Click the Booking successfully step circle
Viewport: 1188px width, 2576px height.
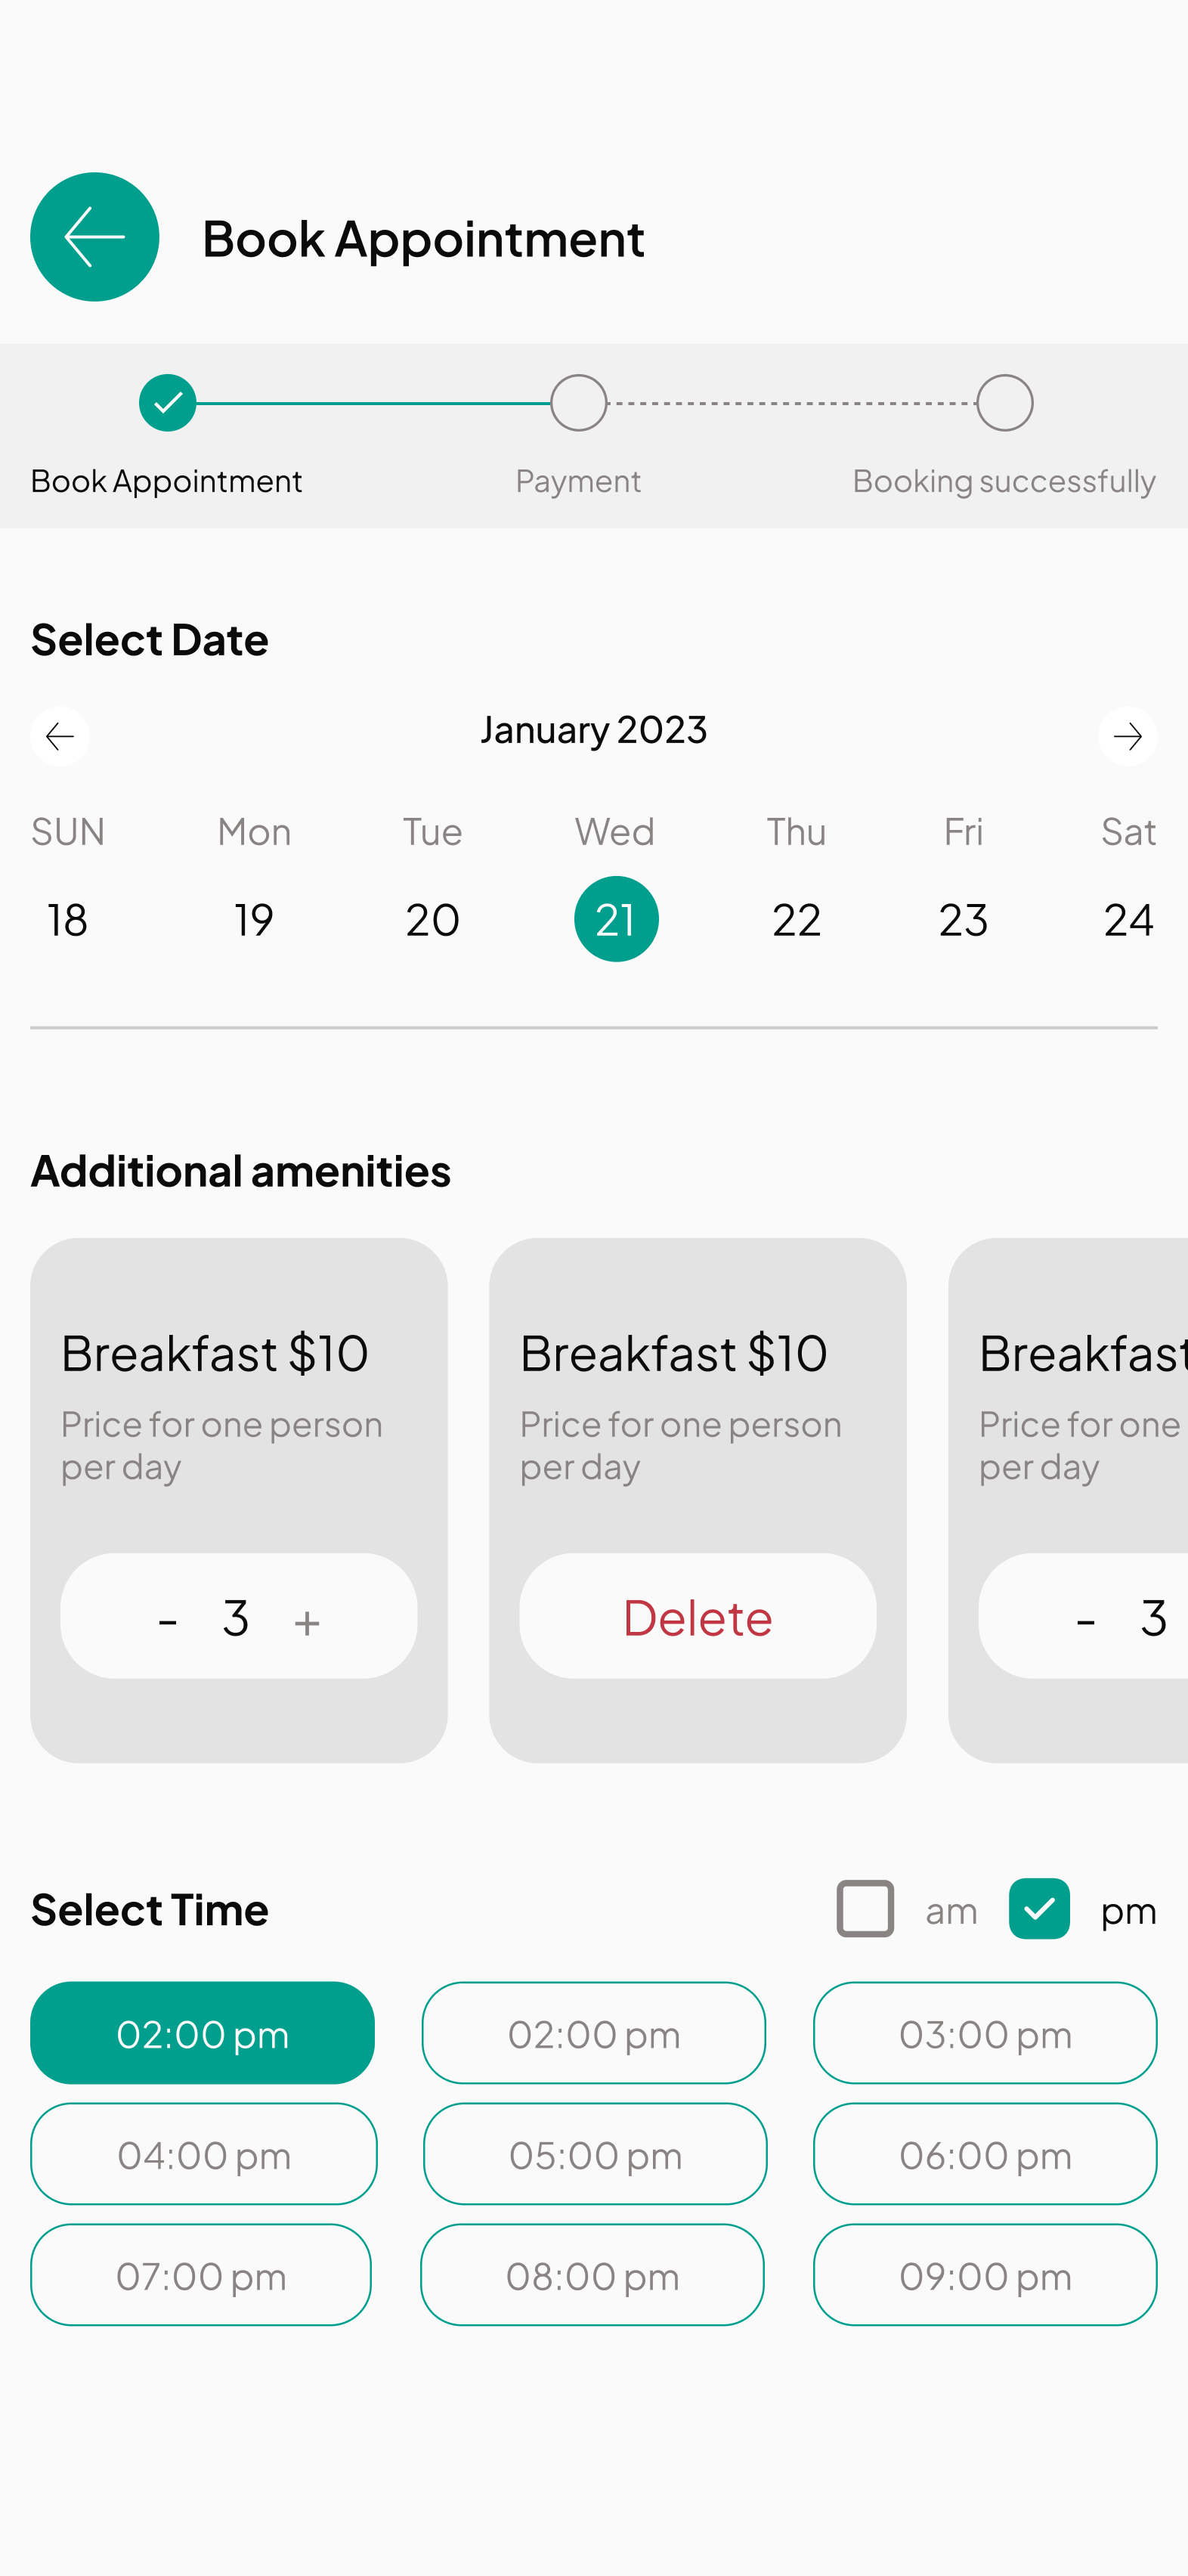1004,403
